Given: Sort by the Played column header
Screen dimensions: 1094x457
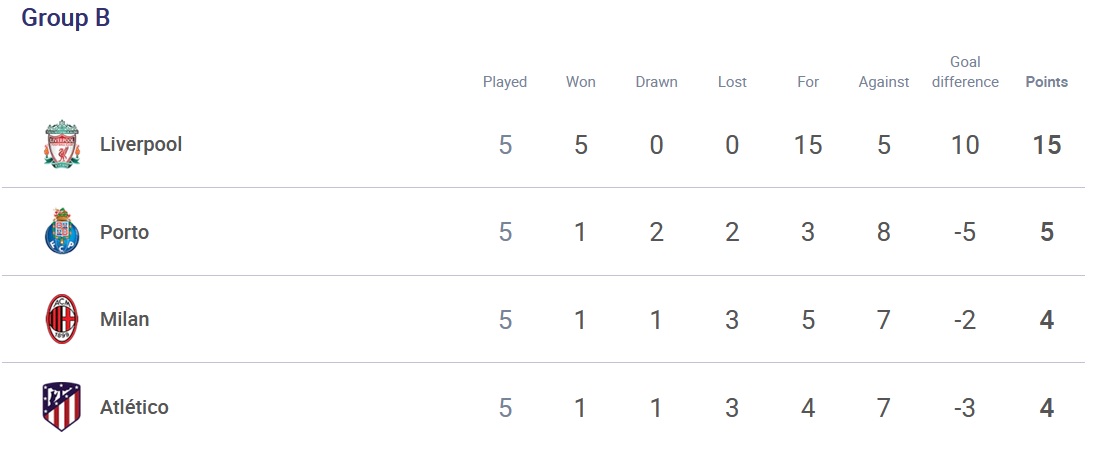Looking at the screenshot, I should pos(505,82).
